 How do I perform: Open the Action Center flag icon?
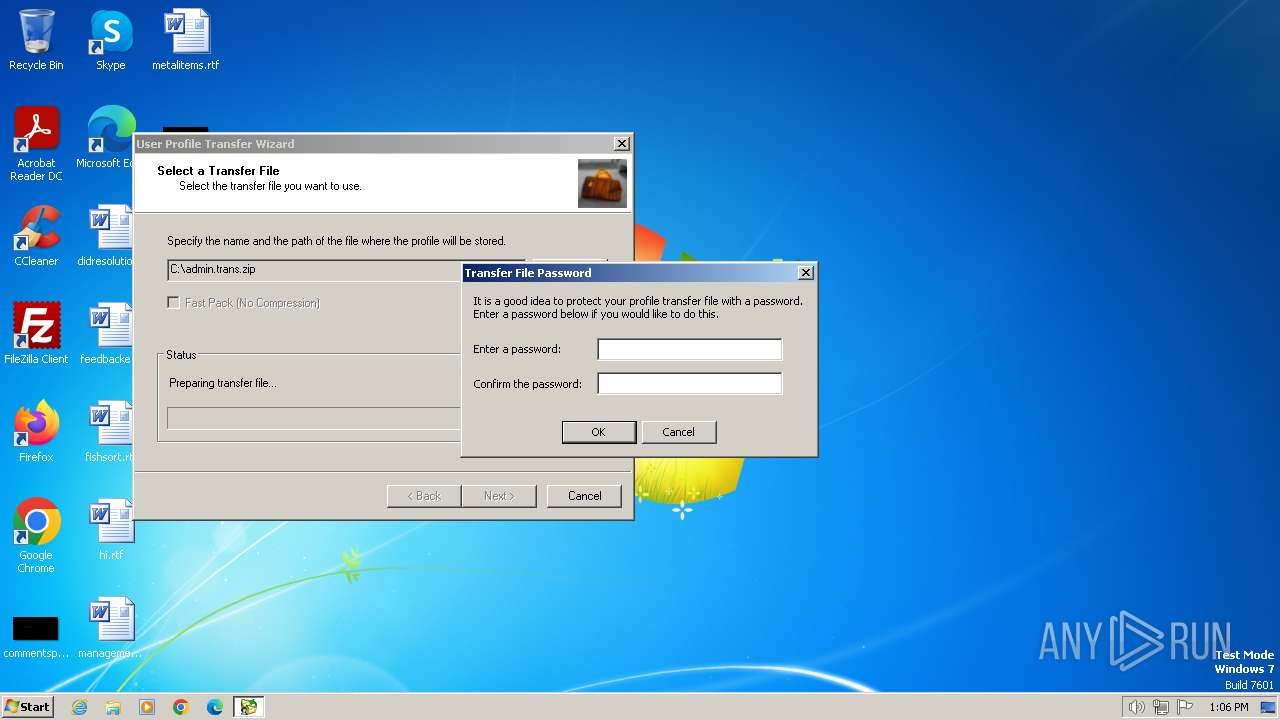[x=1185, y=707]
